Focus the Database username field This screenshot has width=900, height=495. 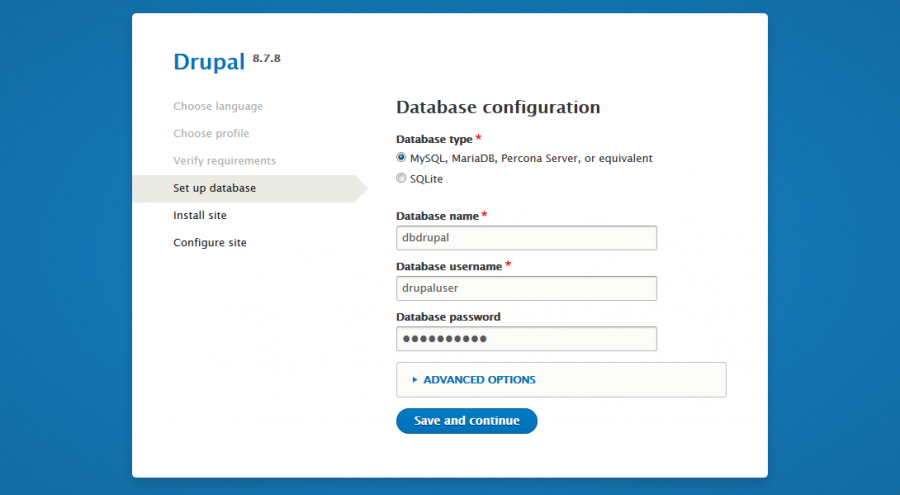[526, 288]
